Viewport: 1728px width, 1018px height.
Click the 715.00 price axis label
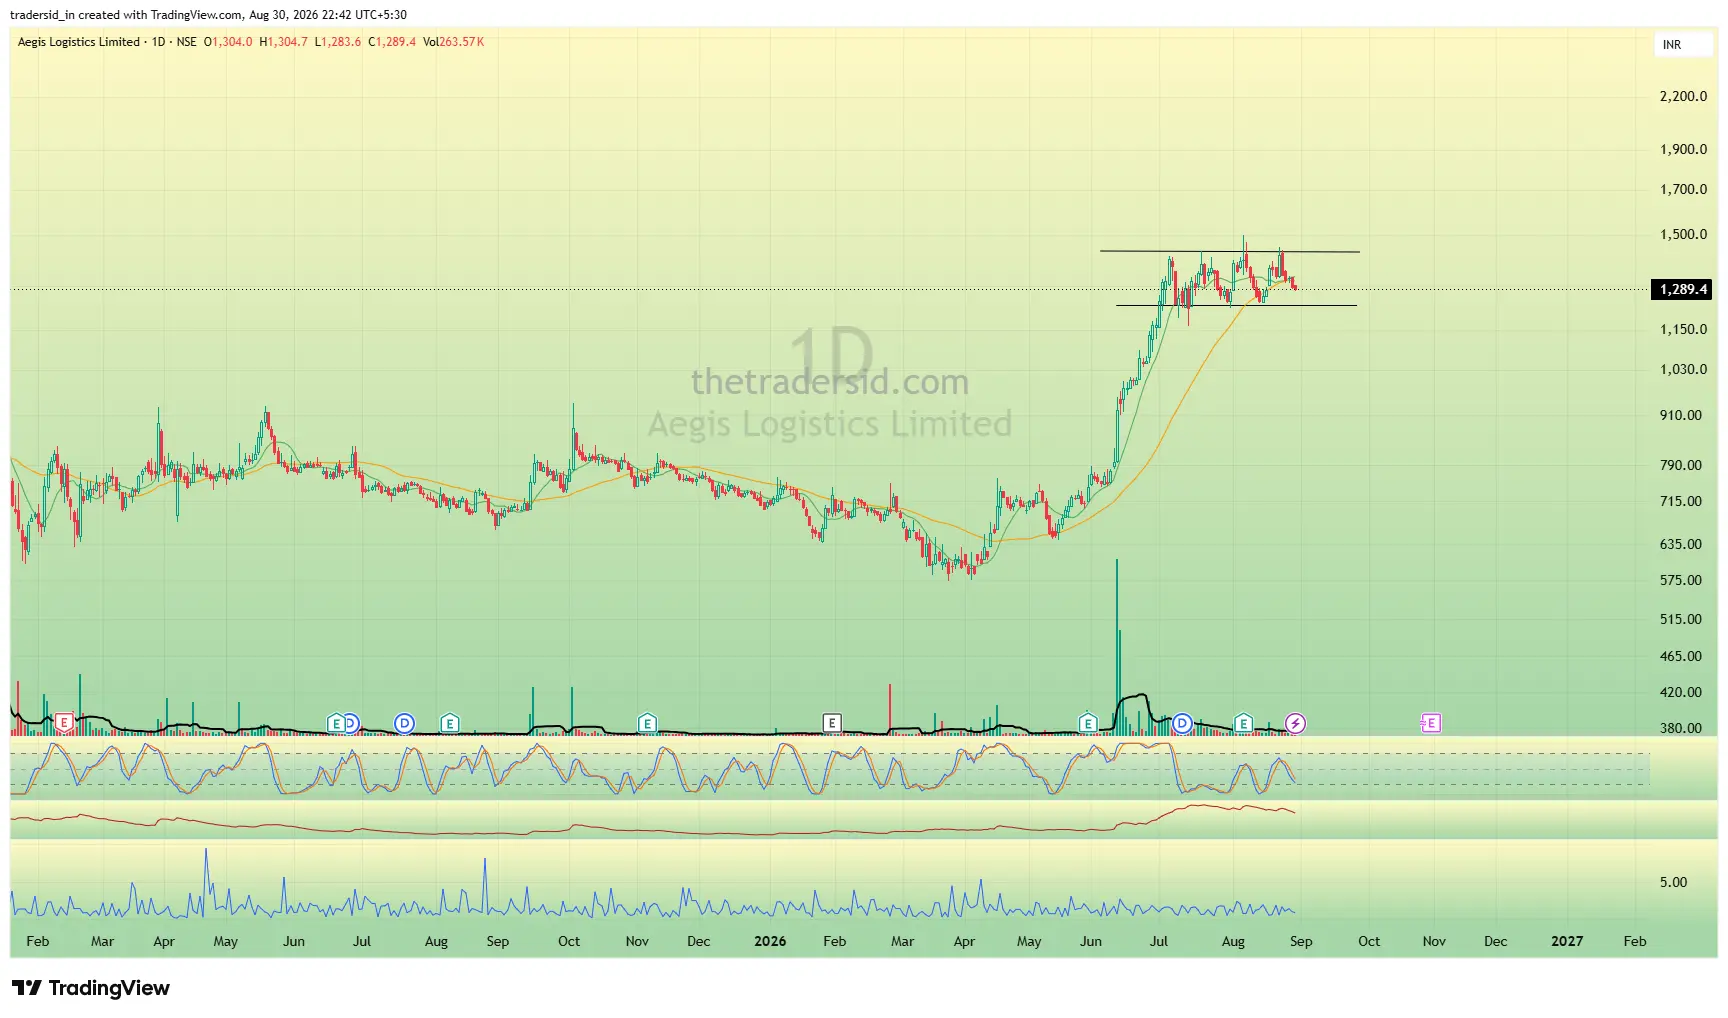1680,501
